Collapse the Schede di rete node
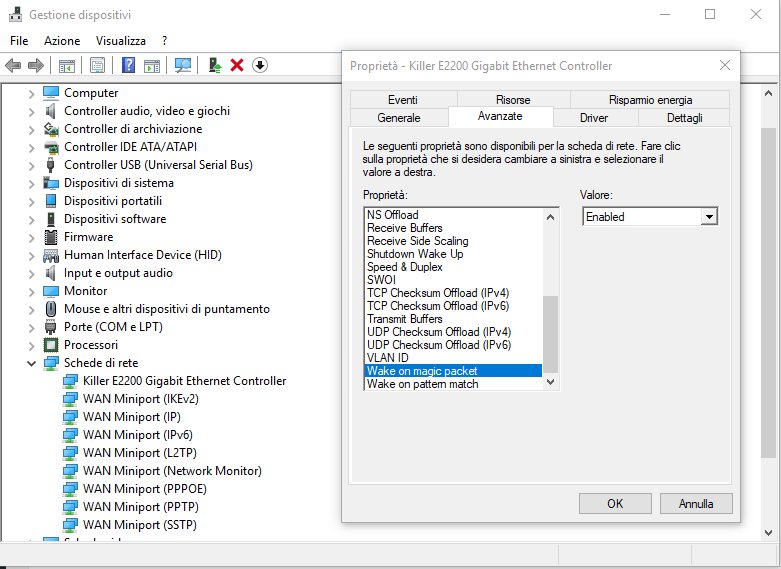 click(31, 363)
